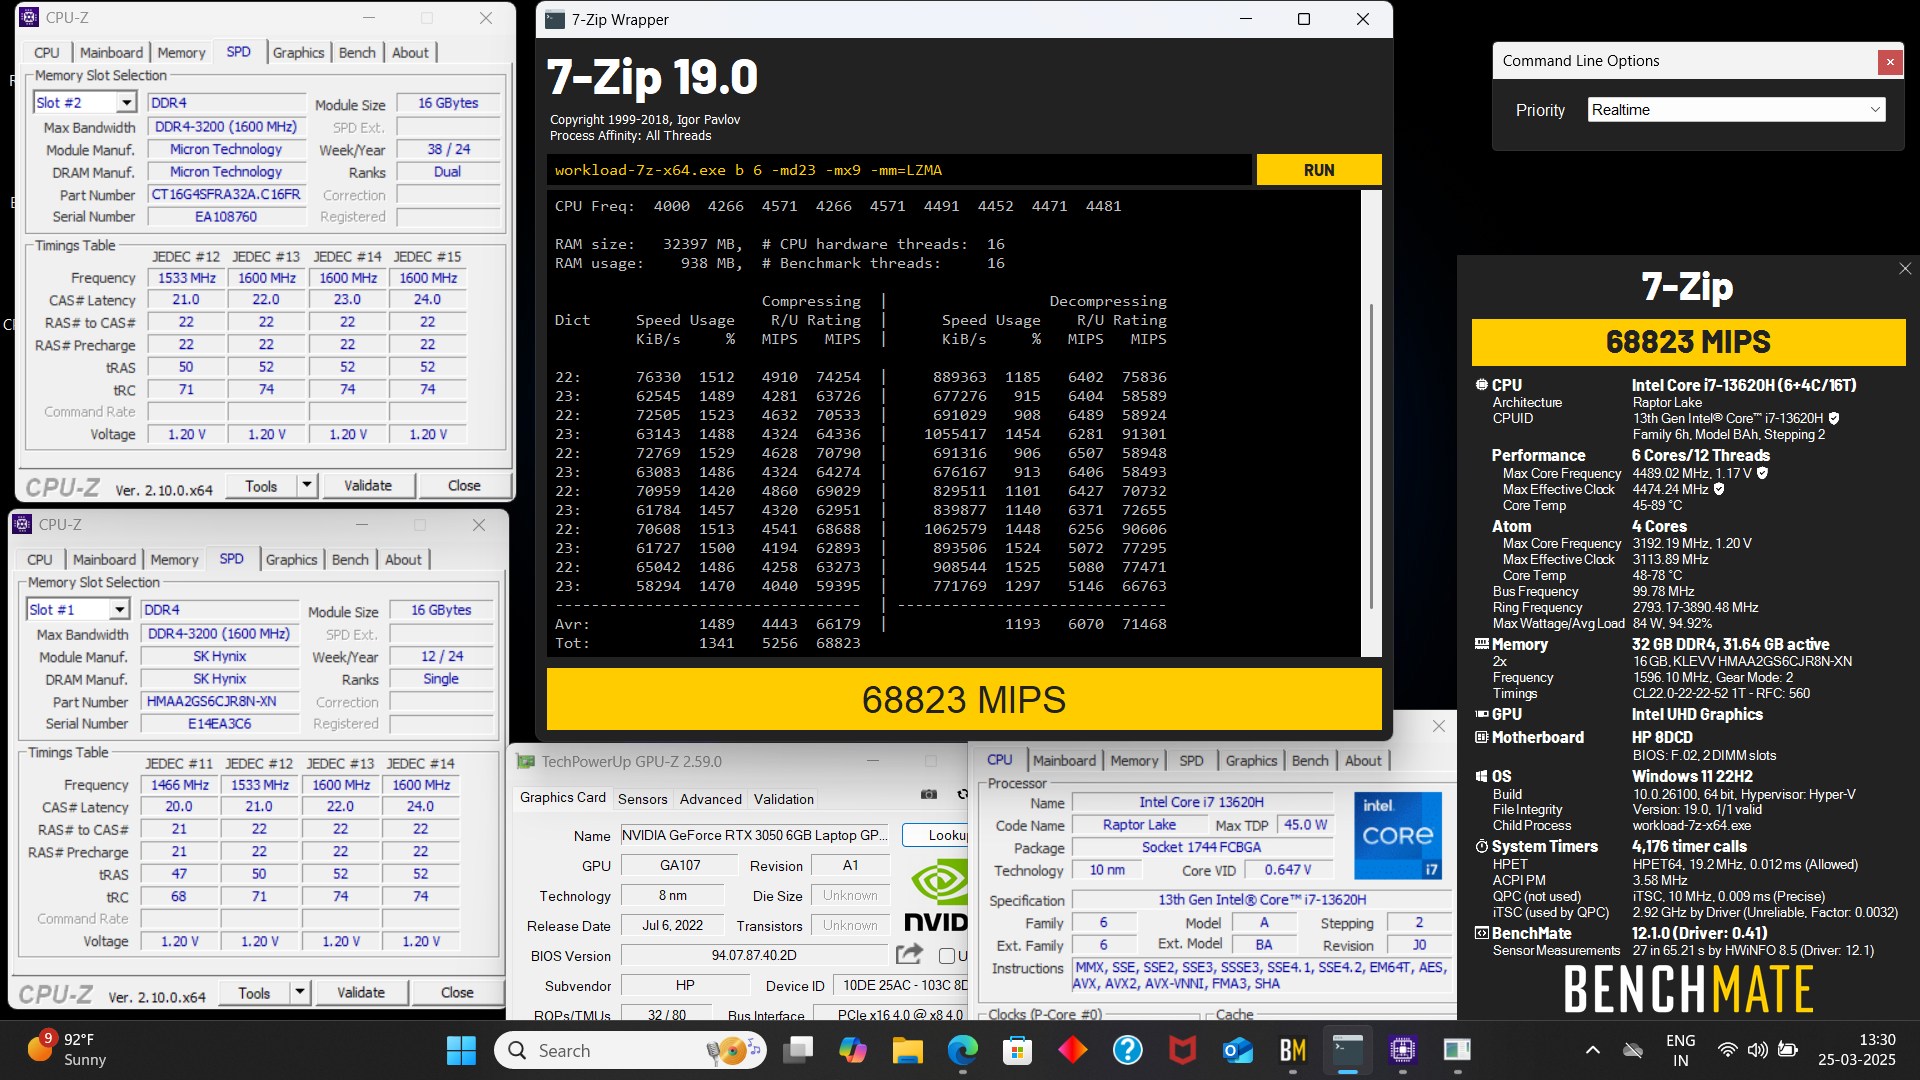Click the shield beside Max Core Frequency 4489.02 MHz
The width and height of the screenshot is (1920, 1080).
point(1762,474)
